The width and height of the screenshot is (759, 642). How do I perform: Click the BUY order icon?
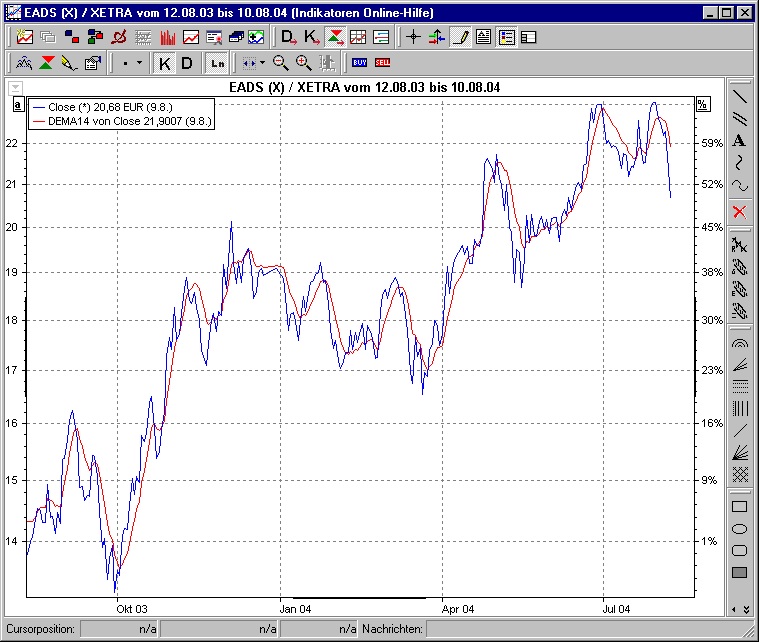360,63
